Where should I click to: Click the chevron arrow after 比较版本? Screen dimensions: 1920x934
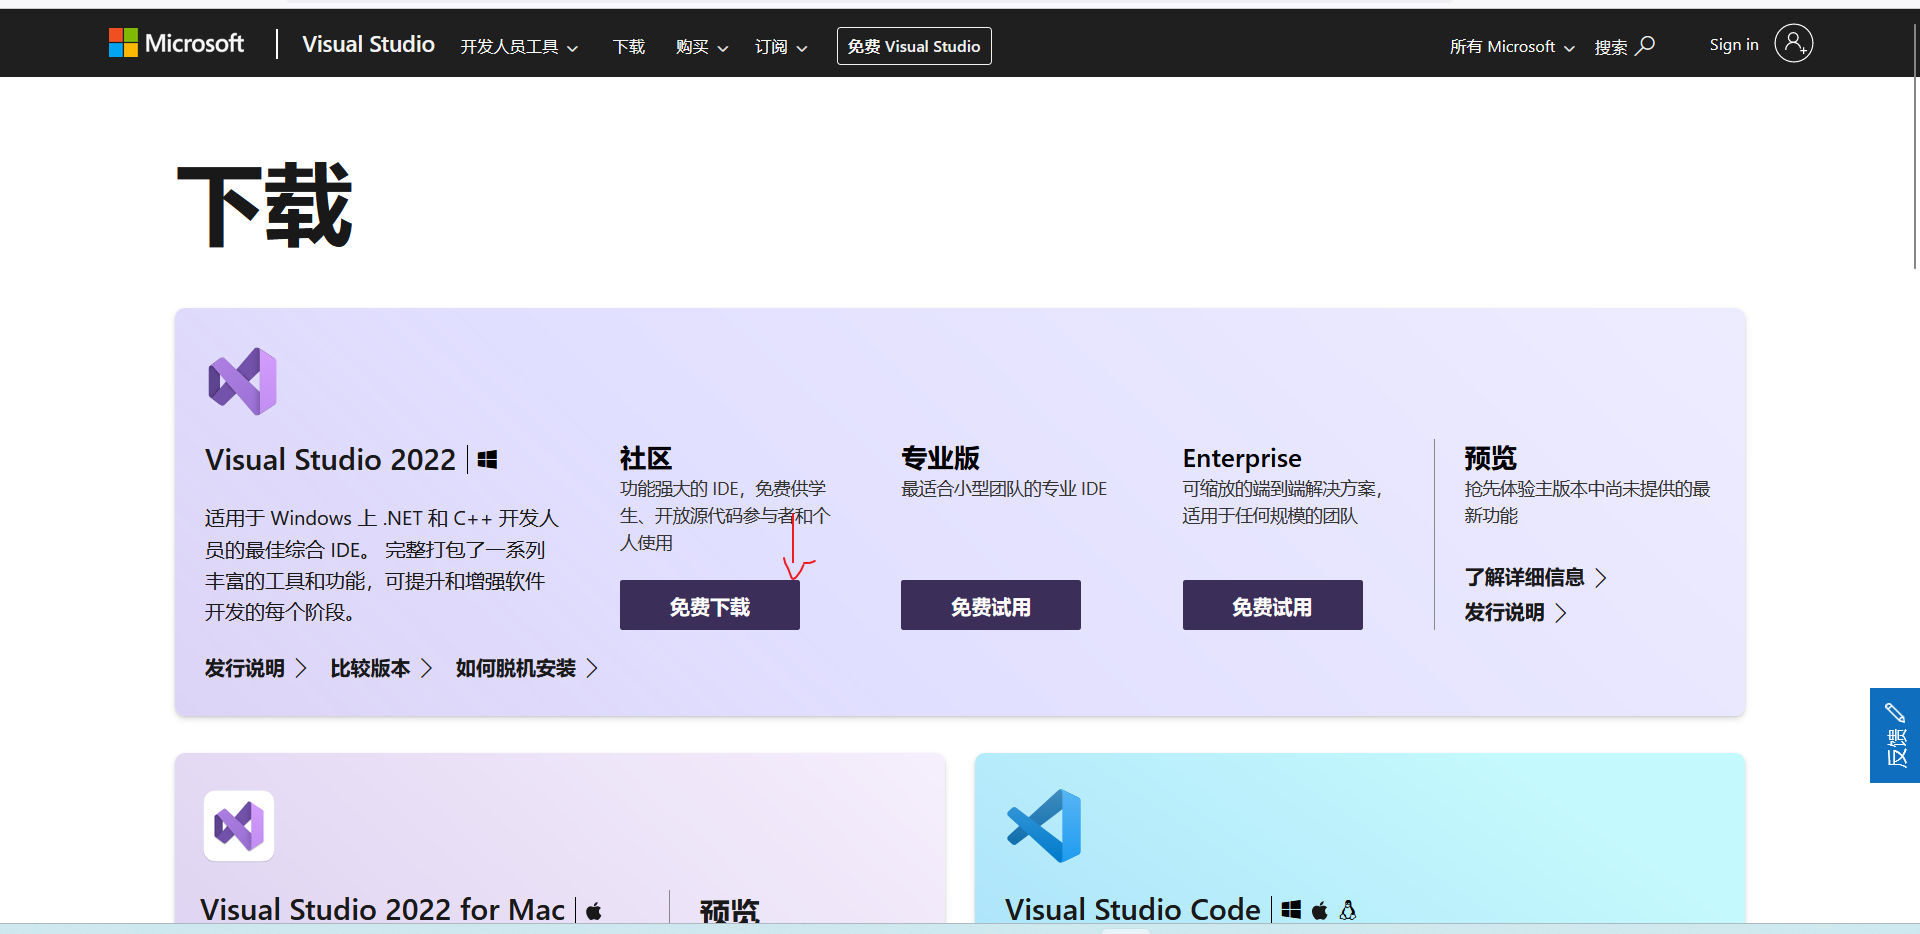coord(427,668)
